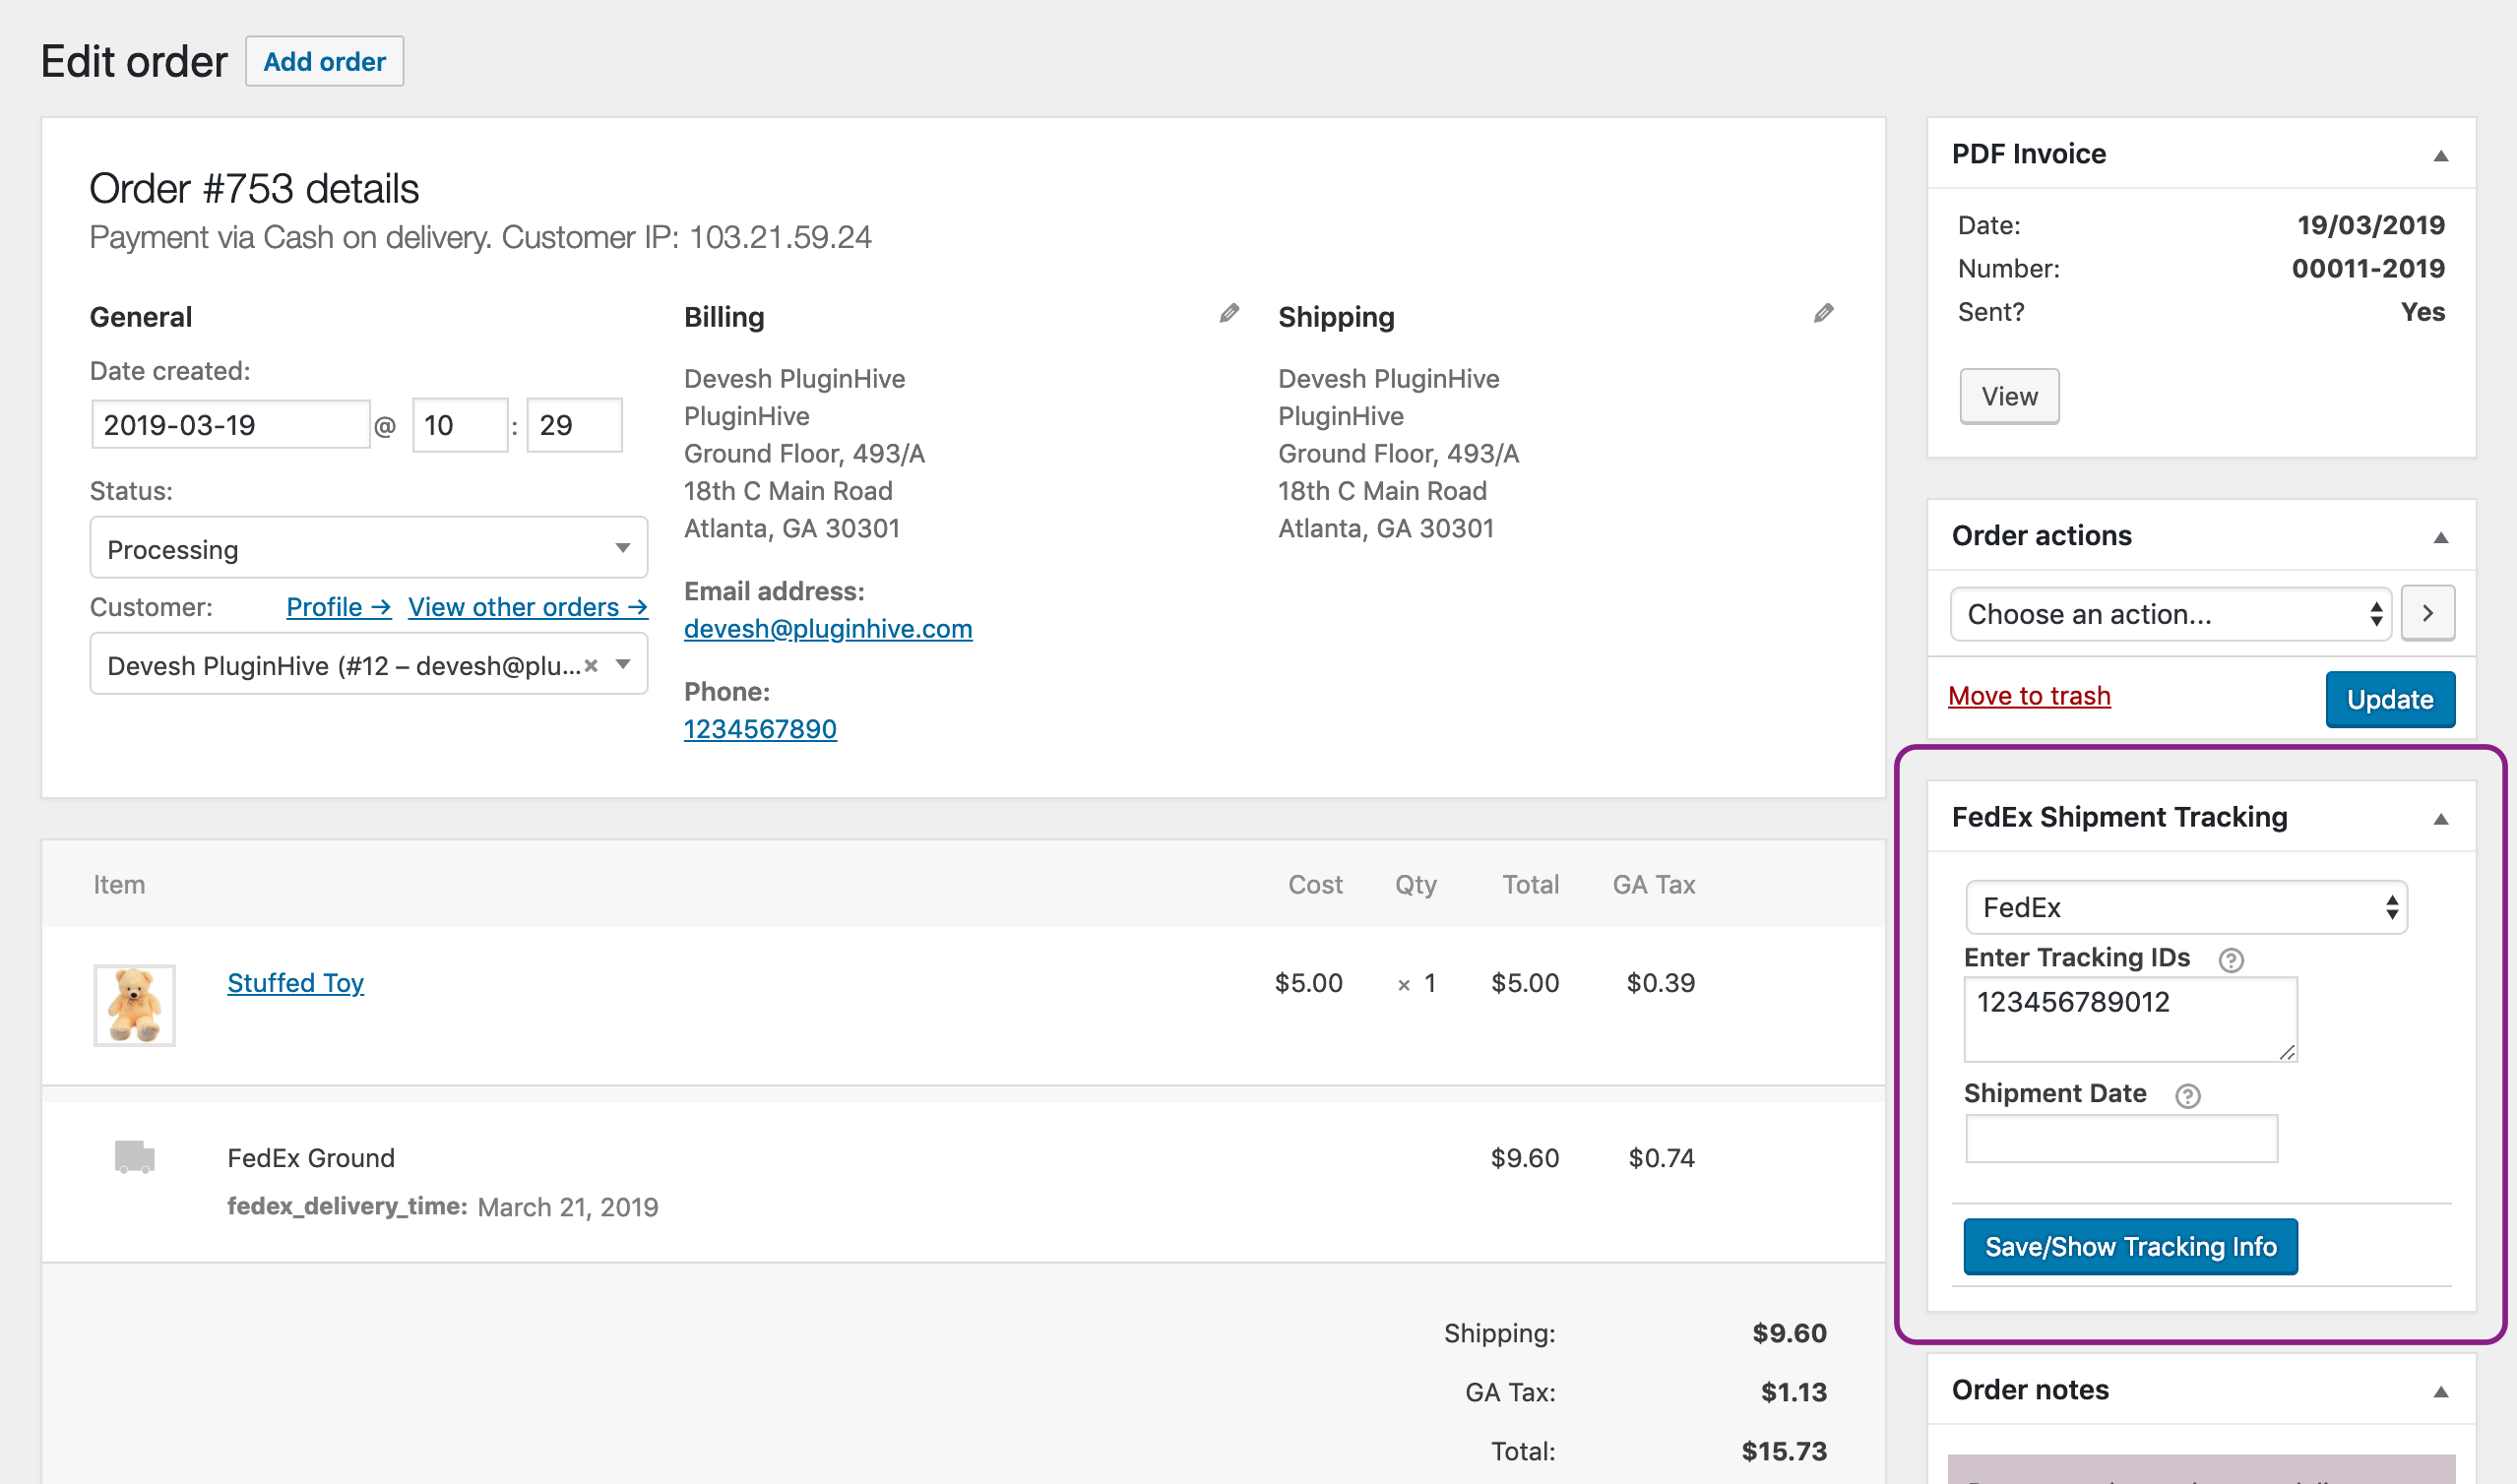Click Save/Show Tracking Info button
Image resolution: width=2517 pixels, height=1484 pixels.
tap(2130, 1247)
